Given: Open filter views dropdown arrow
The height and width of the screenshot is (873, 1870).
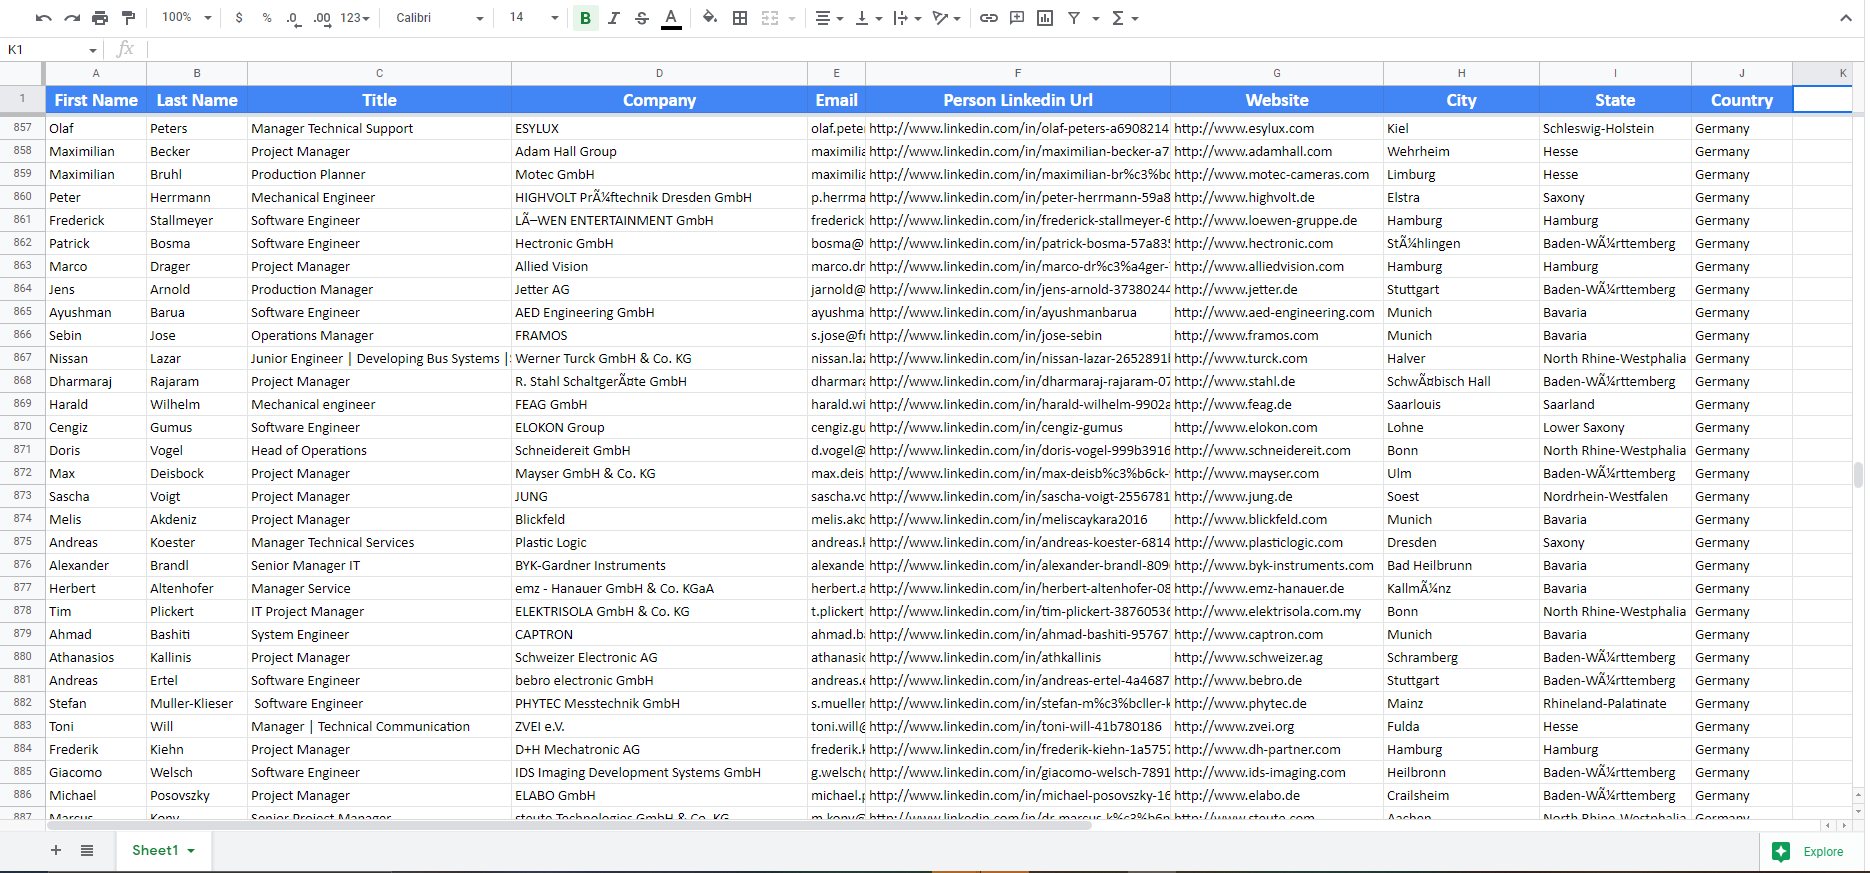Looking at the screenshot, I should (x=1096, y=18).
